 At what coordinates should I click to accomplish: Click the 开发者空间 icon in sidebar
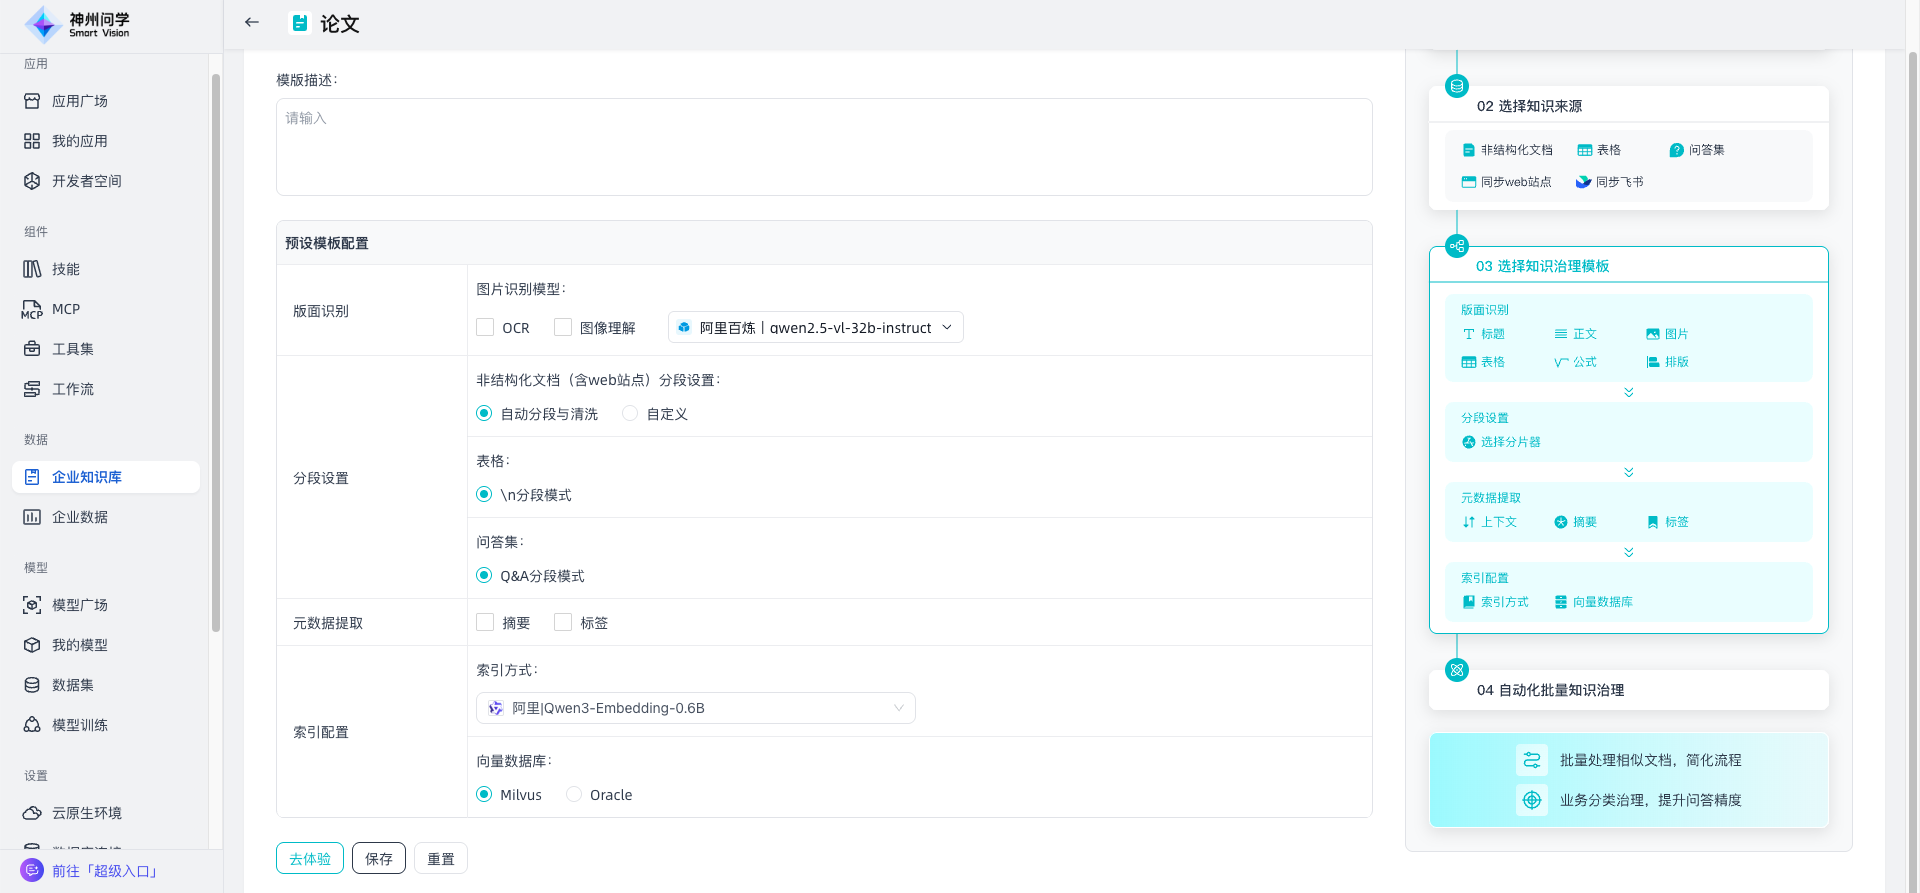(x=32, y=181)
